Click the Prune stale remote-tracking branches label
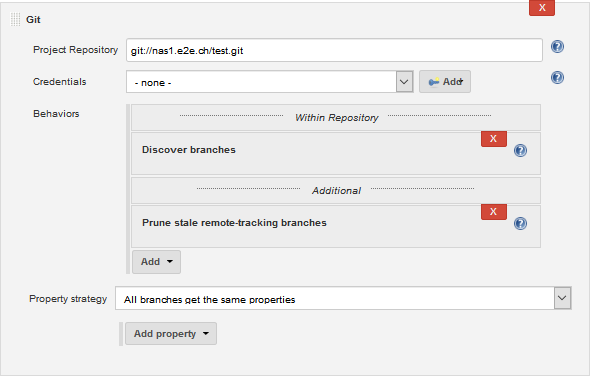Viewport: 590px width, 376px height. click(234, 223)
